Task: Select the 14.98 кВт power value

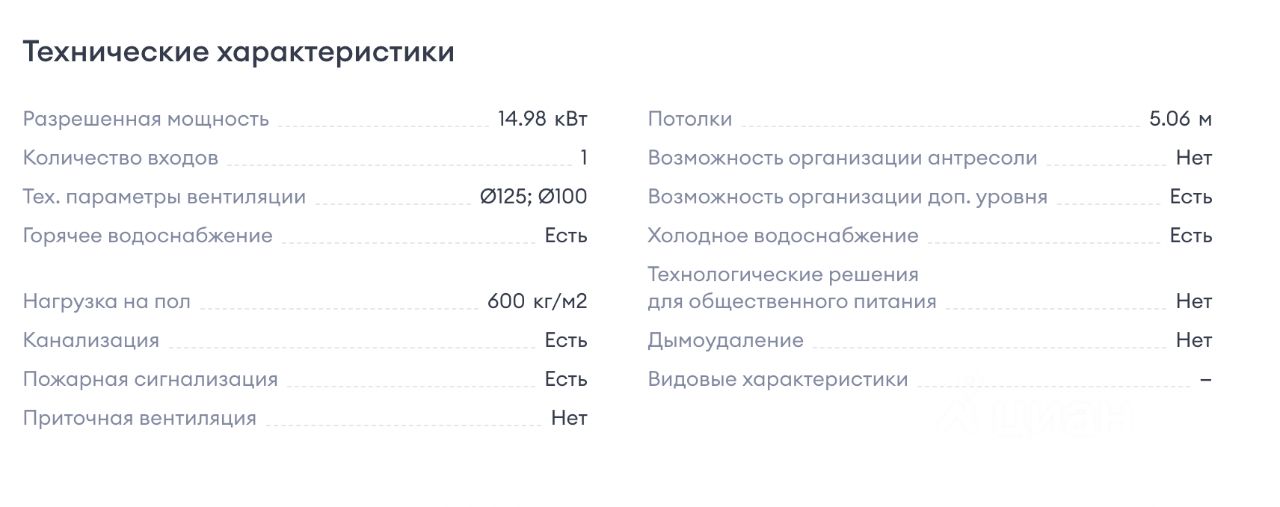Action: point(543,119)
